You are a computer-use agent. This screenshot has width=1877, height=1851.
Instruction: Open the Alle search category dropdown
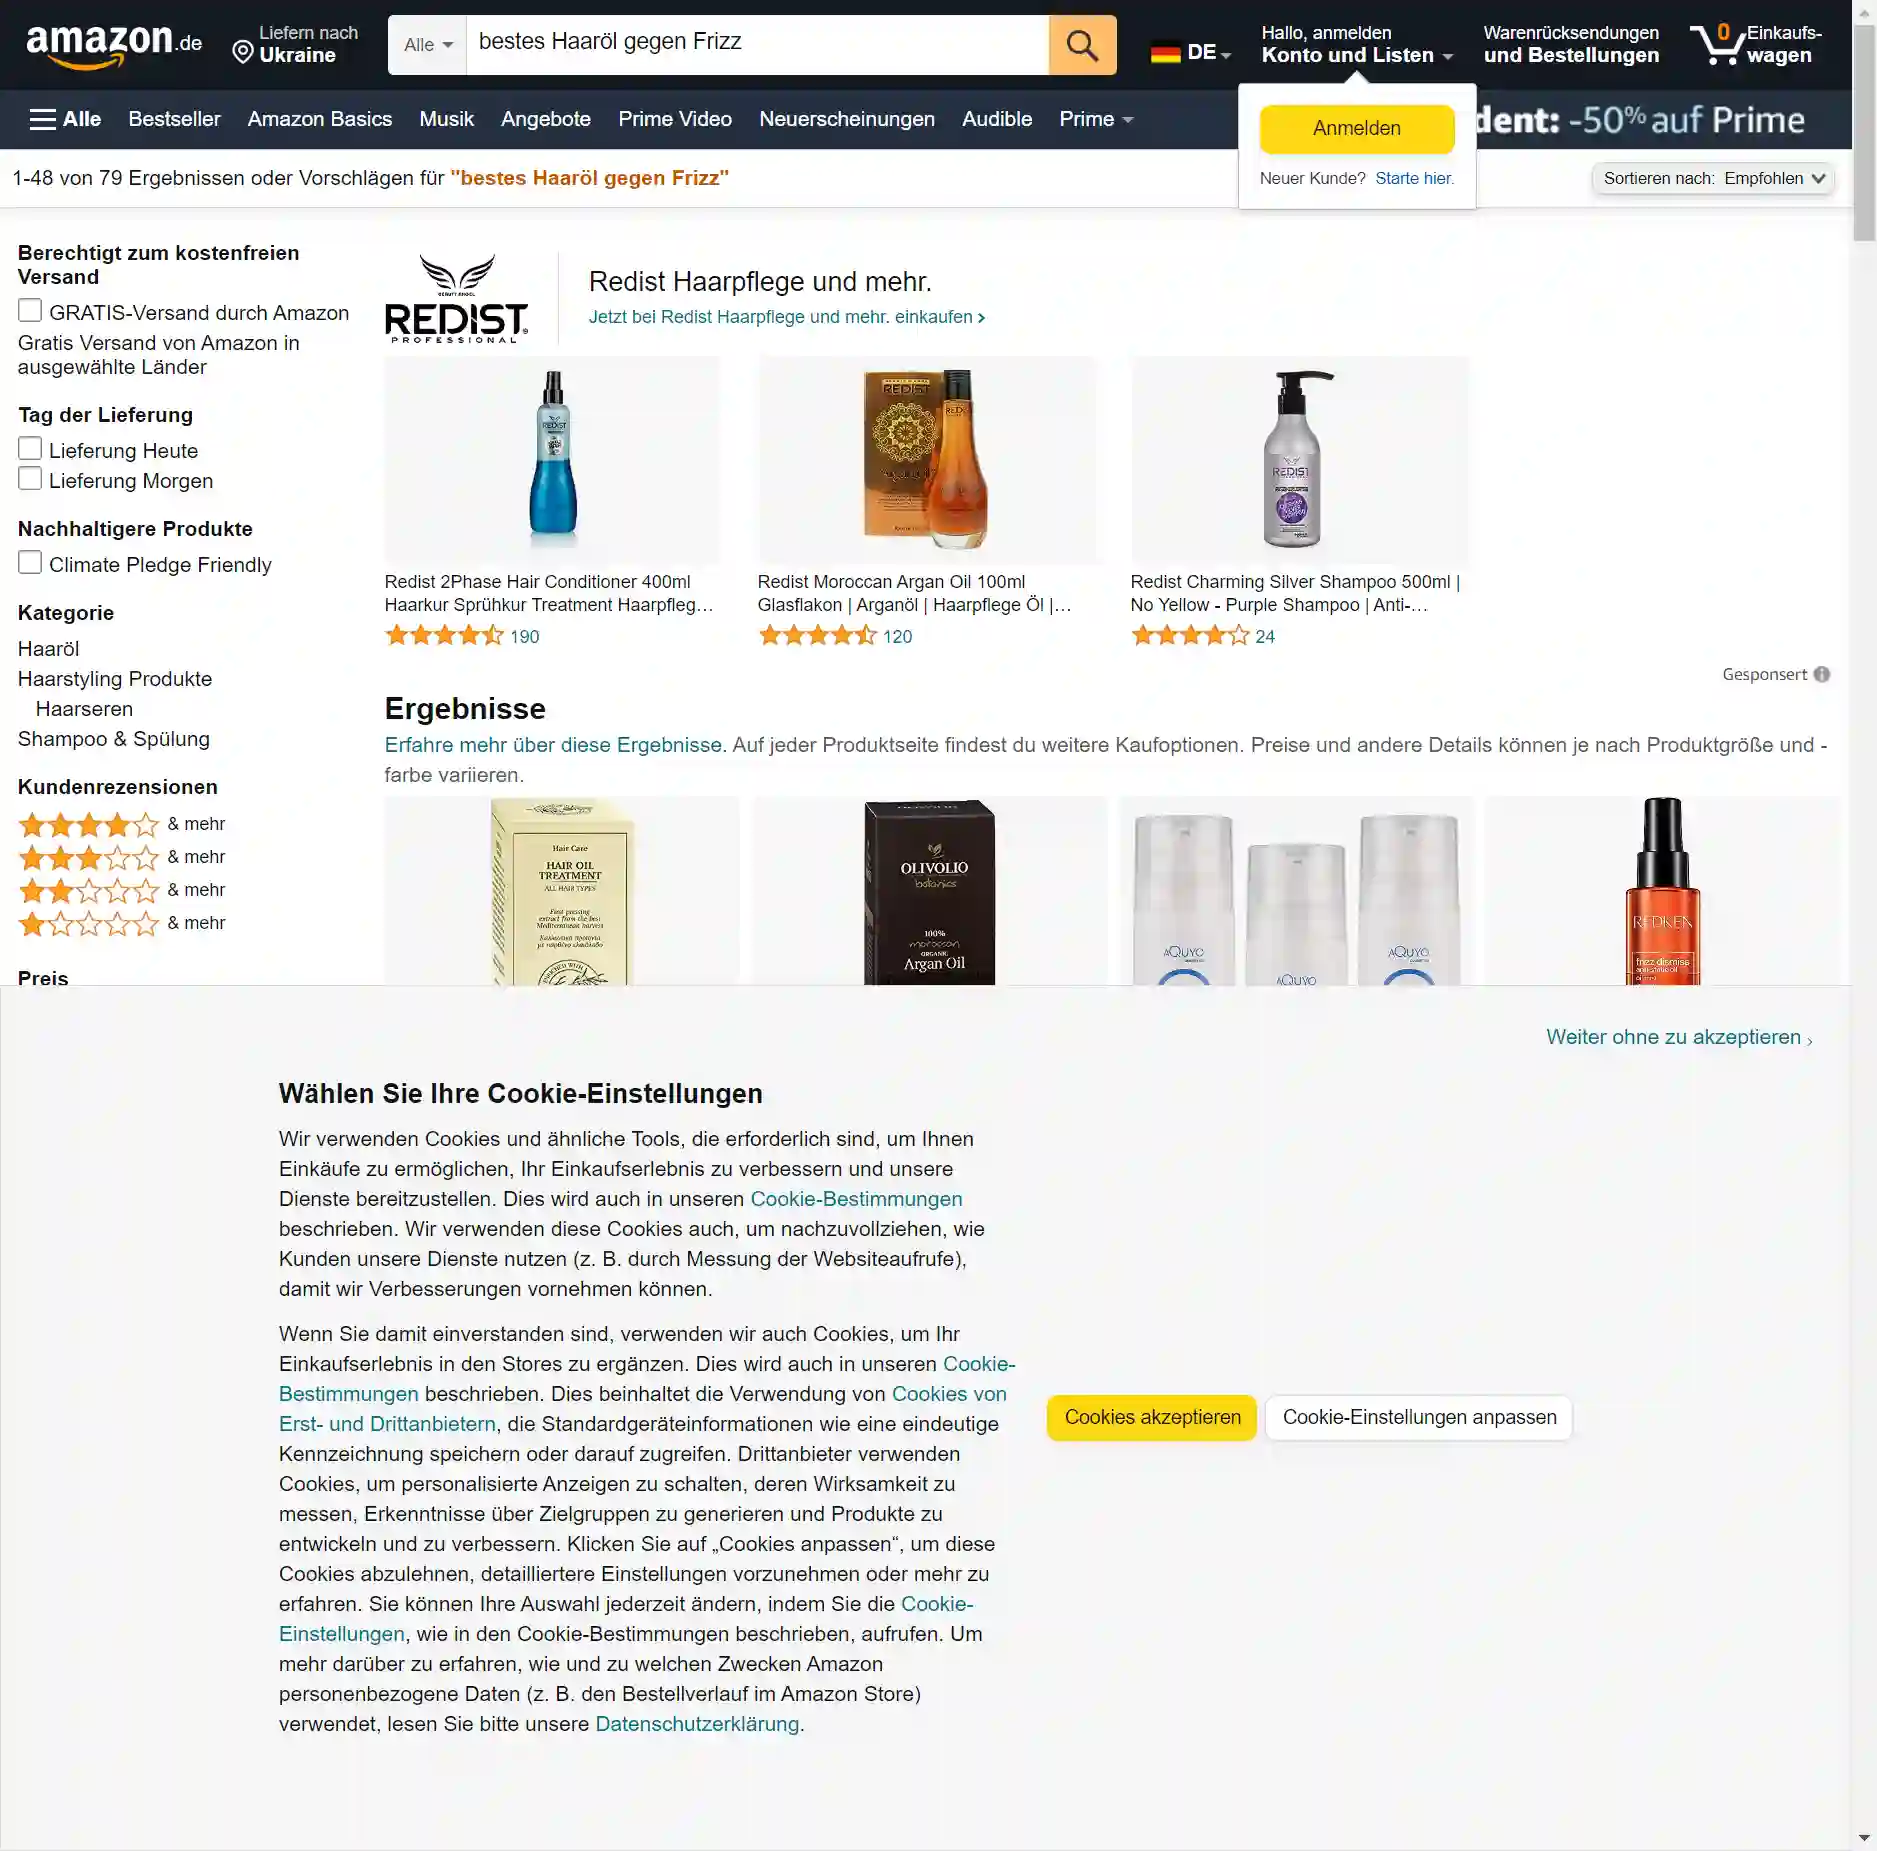[x=428, y=45]
